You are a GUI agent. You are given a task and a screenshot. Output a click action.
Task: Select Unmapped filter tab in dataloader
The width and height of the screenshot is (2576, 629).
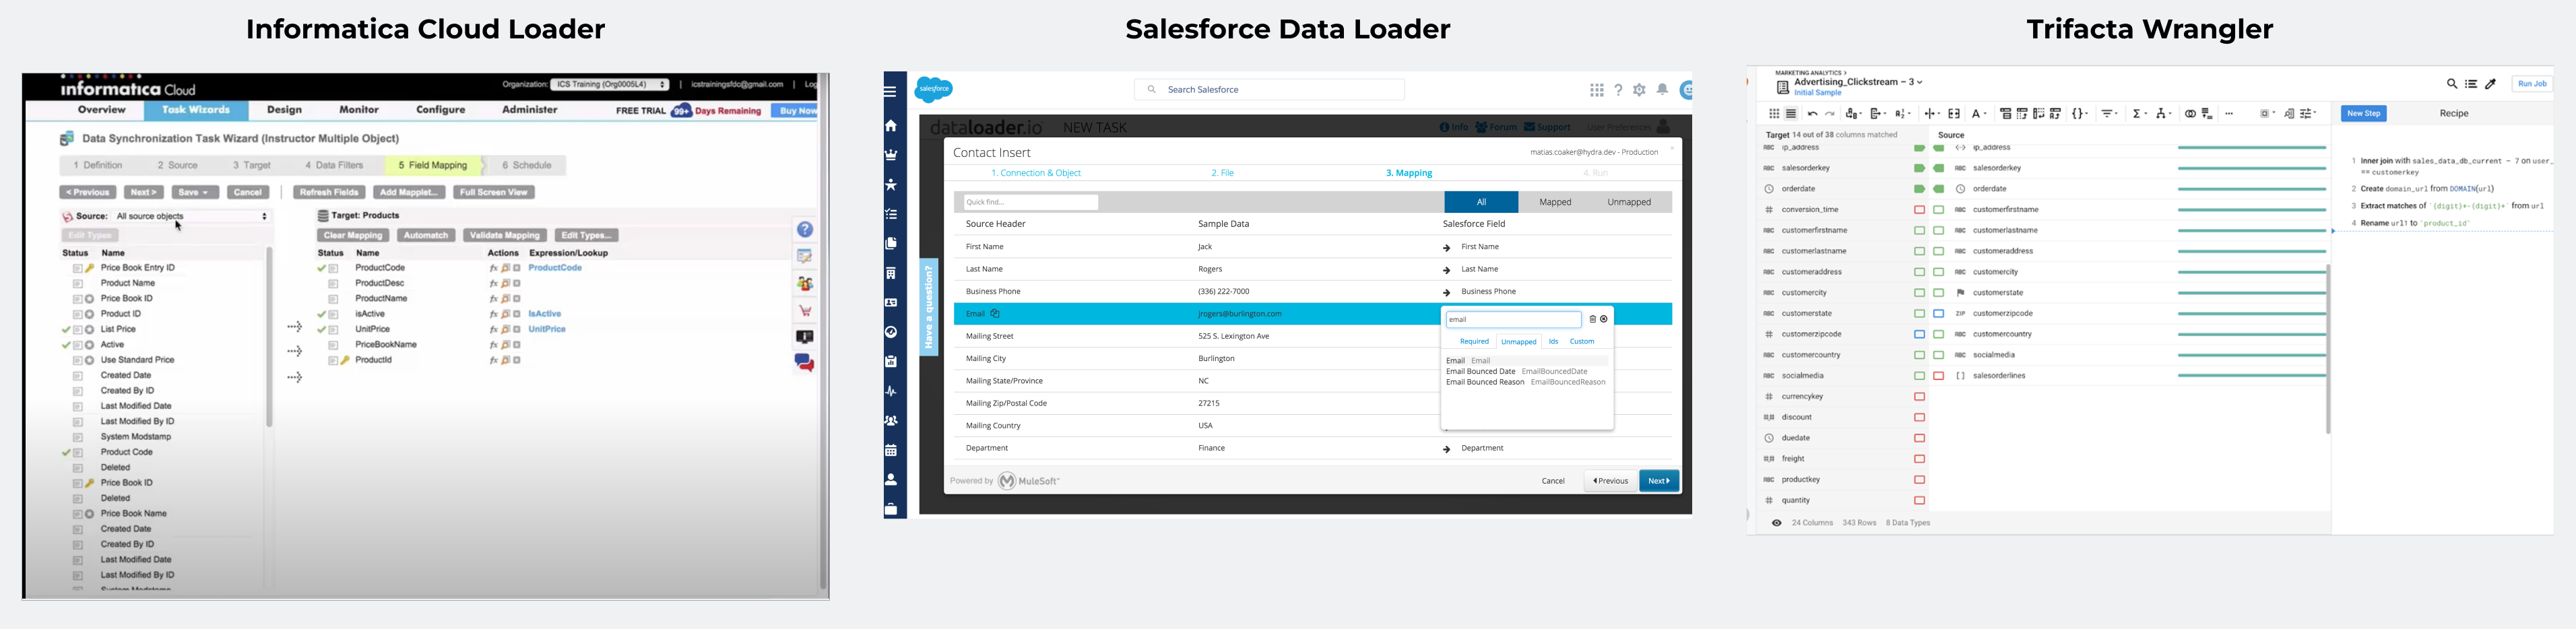pyautogui.click(x=1629, y=202)
